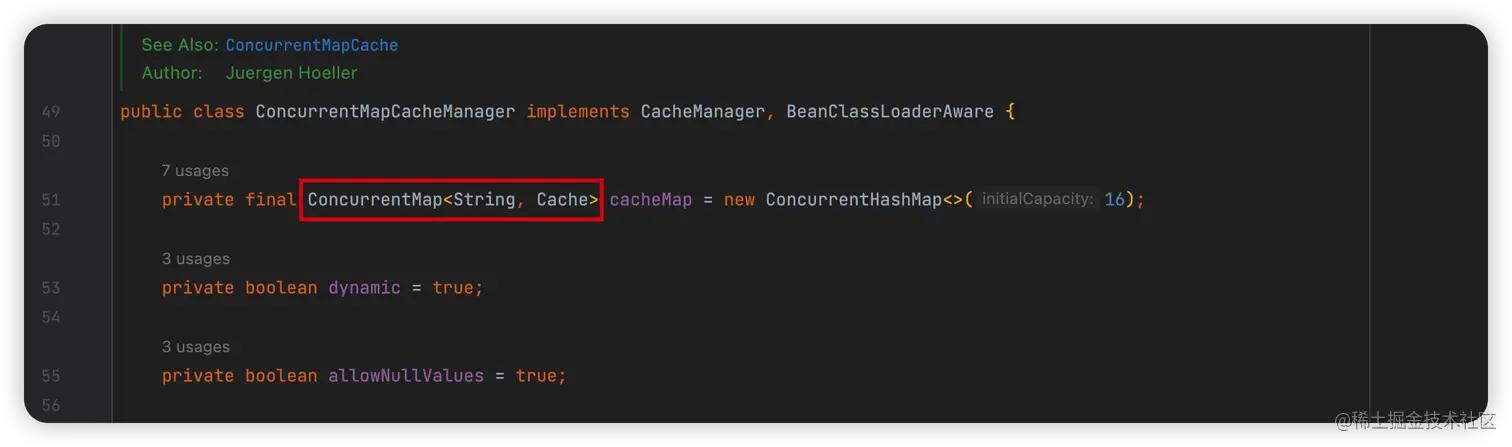Click the 7 usages hint above cacheMap
The width and height of the screenshot is (1512, 447).
pyautogui.click(x=195, y=171)
